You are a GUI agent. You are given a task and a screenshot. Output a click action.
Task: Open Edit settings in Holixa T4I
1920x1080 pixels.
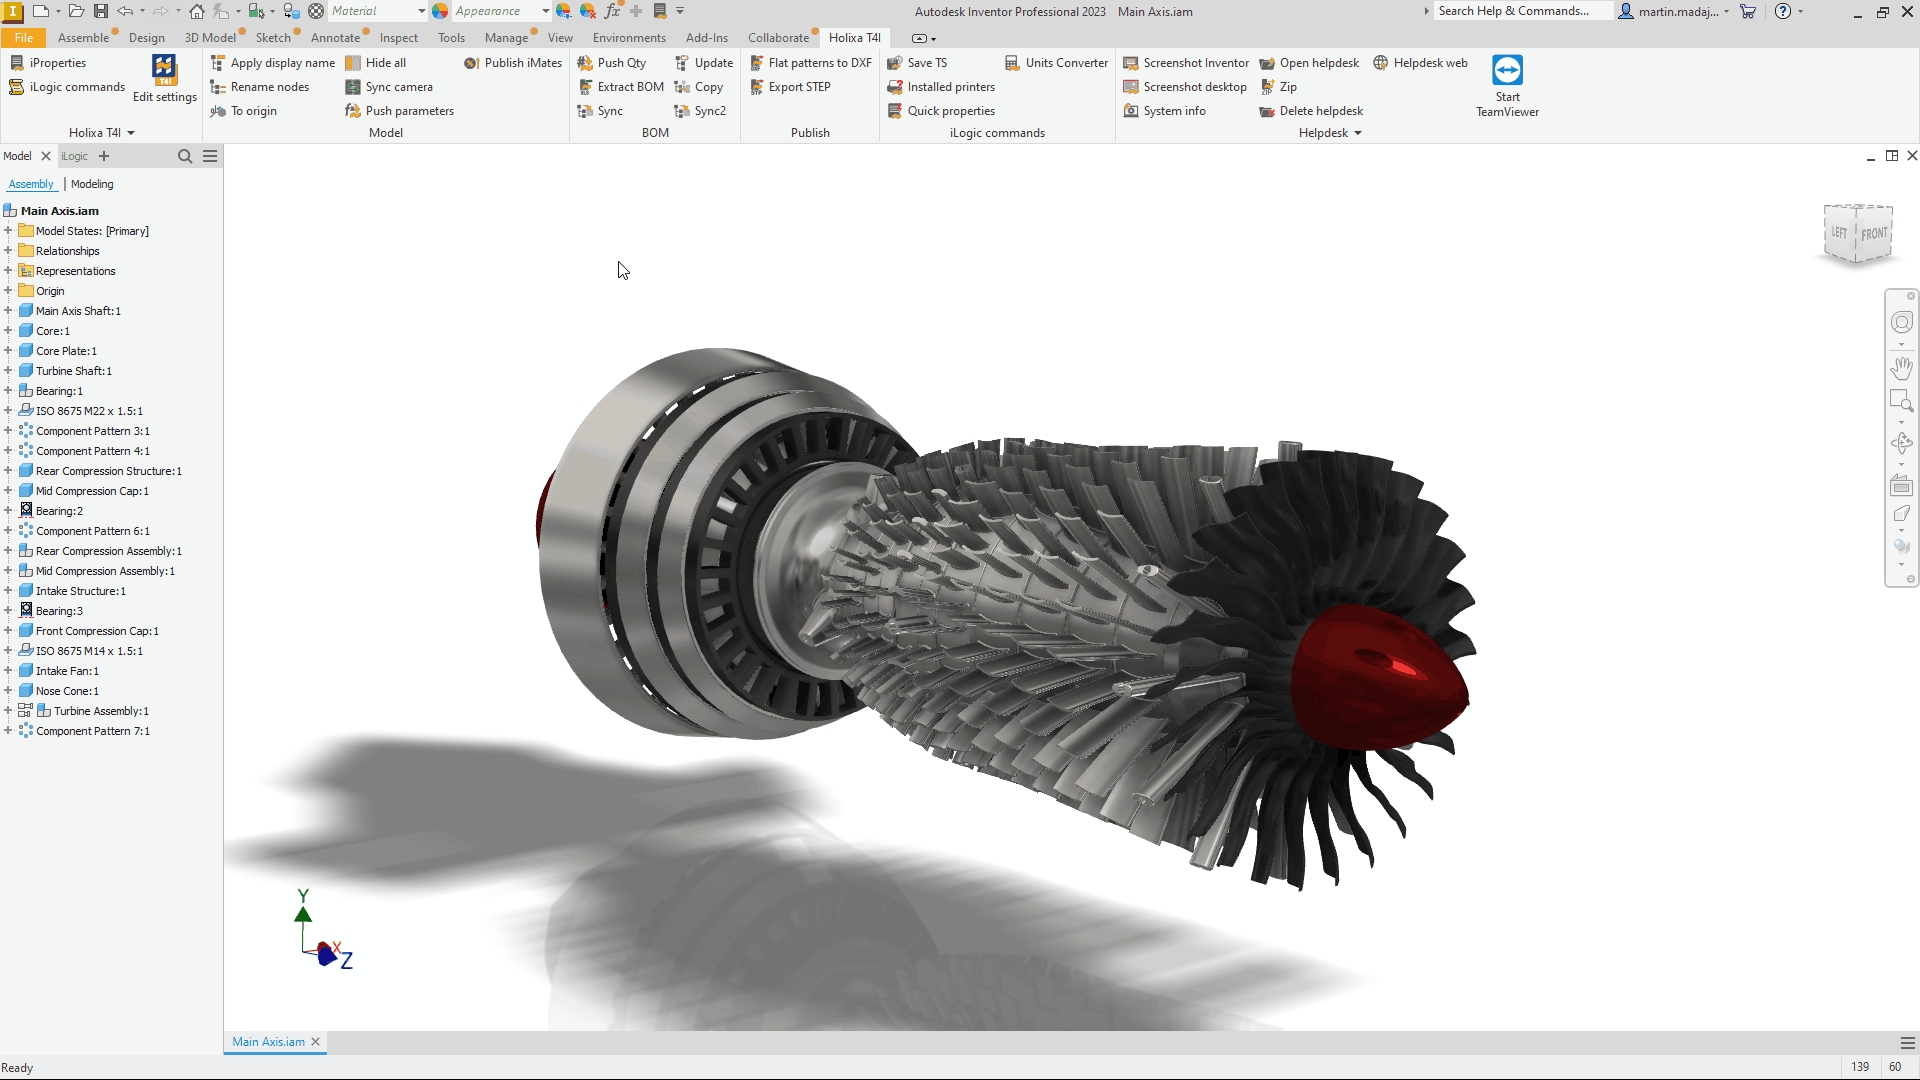[164, 78]
